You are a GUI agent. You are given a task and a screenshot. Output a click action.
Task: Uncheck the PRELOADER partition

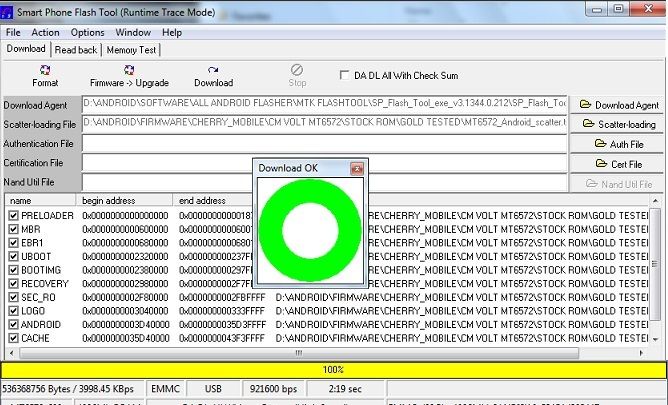tap(13, 215)
